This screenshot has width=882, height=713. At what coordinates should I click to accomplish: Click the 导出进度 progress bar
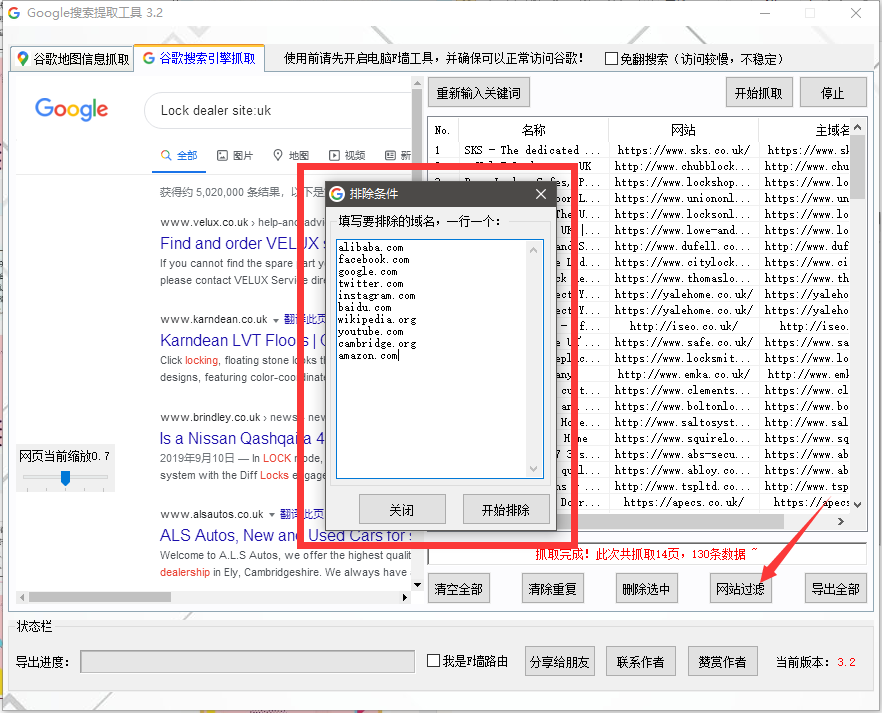tap(248, 662)
